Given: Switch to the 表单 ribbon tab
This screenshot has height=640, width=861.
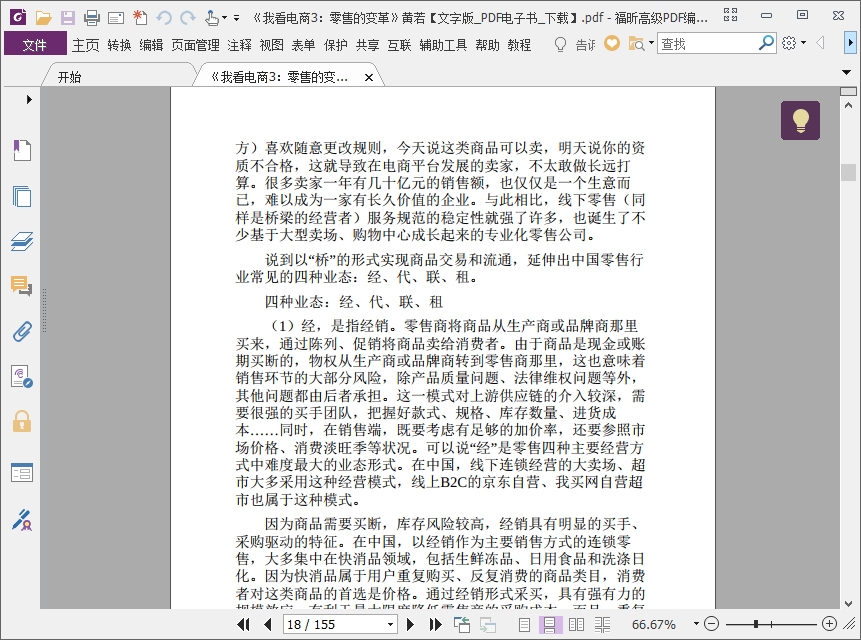Looking at the screenshot, I should tap(303, 45).
